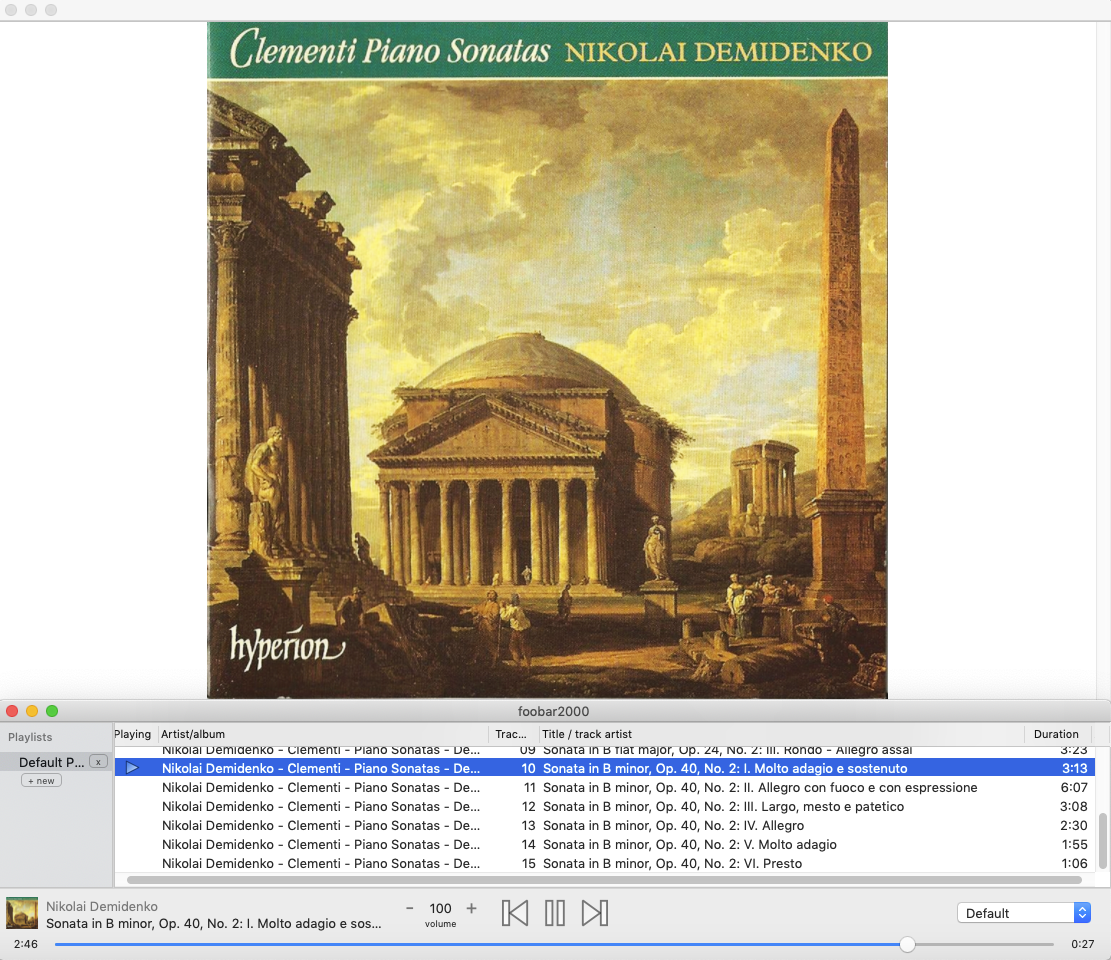Select the Default playlist in the sidebar
This screenshot has height=960, width=1111.
tap(51, 762)
